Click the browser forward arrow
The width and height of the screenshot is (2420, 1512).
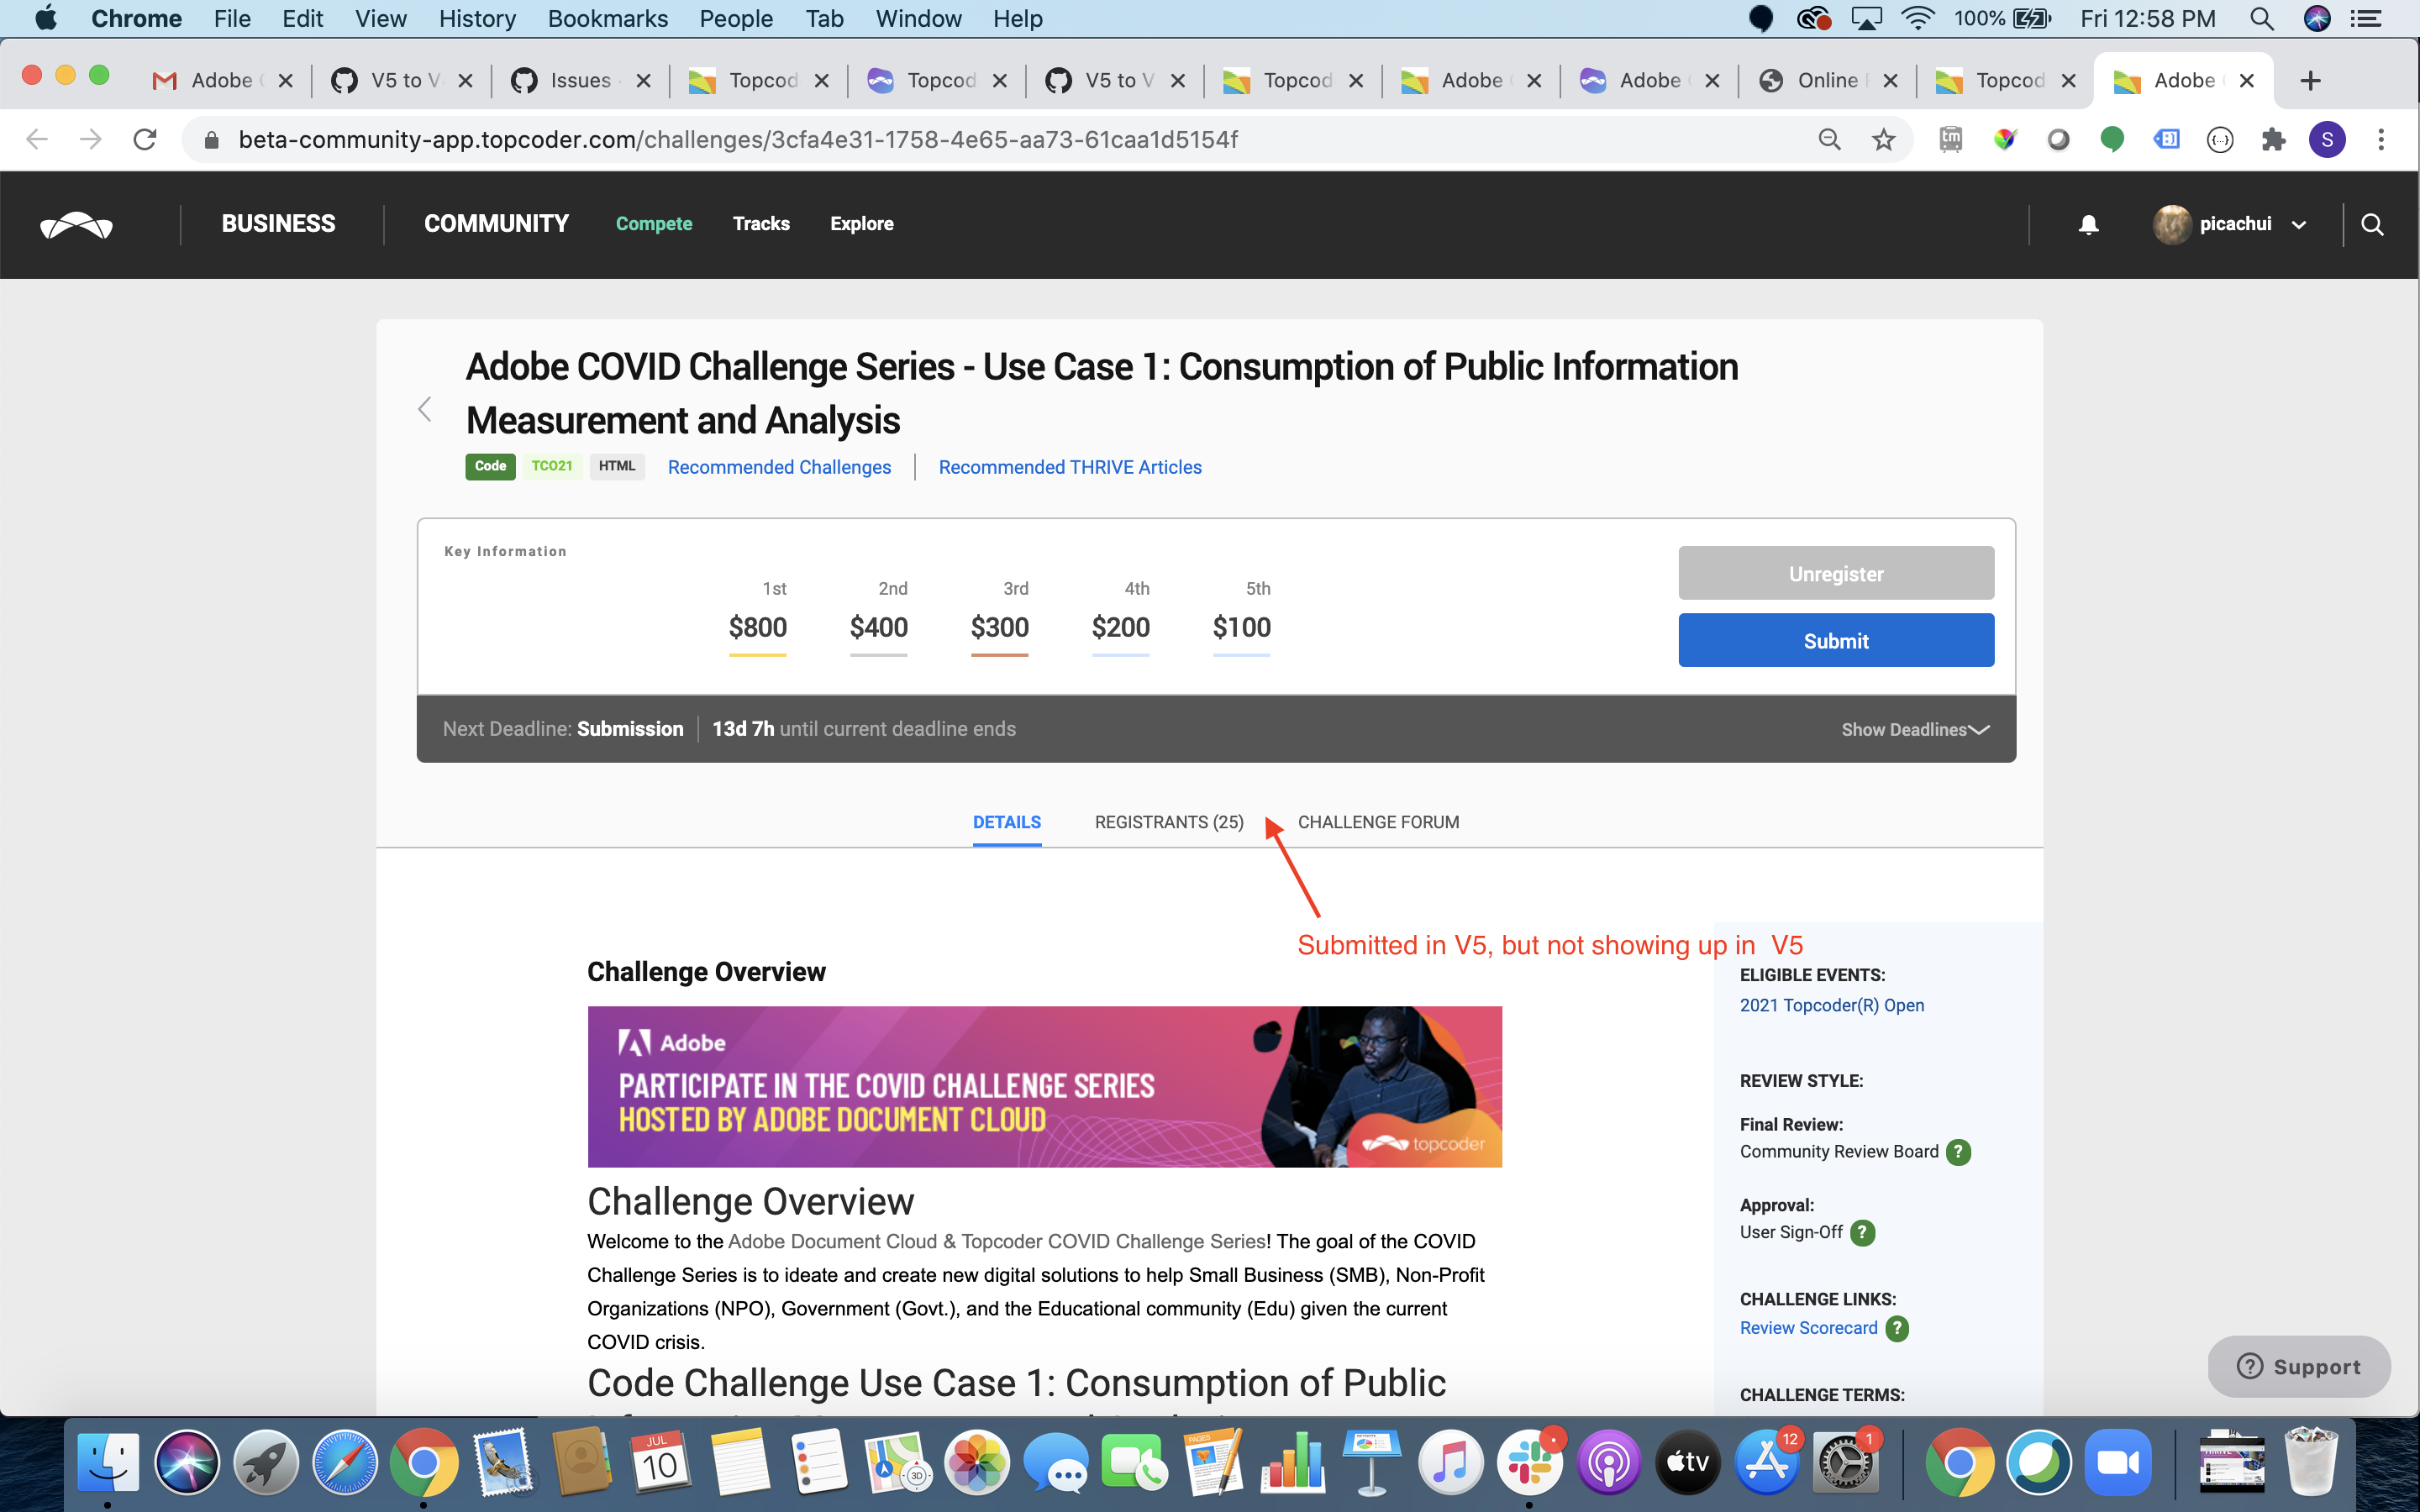point(91,139)
